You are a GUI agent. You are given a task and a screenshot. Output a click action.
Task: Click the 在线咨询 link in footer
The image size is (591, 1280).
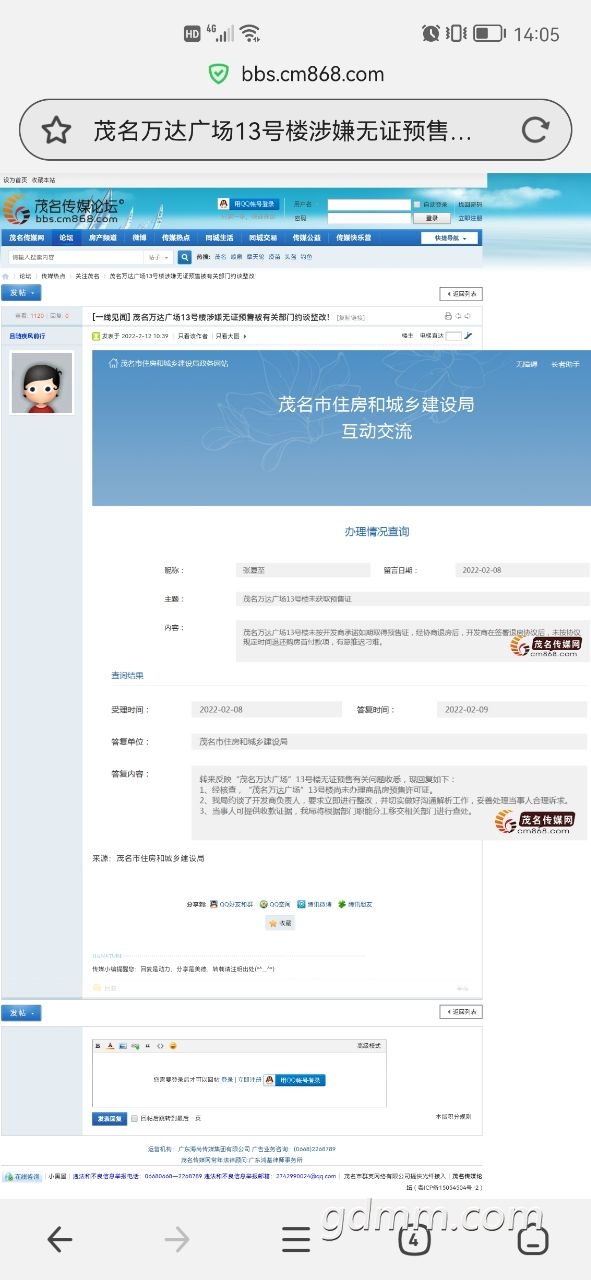(22, 1176)
